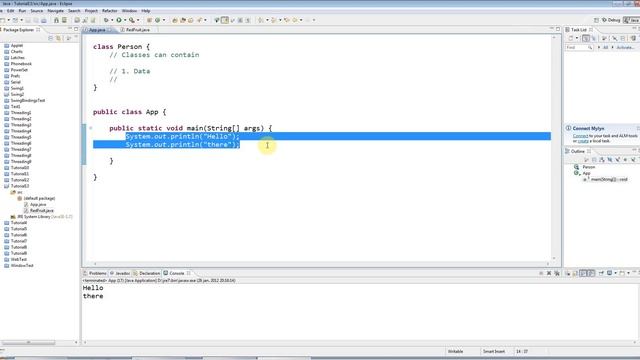Click the New Task icon in Task List
This screenshot has height=360, width=640.
571,38
